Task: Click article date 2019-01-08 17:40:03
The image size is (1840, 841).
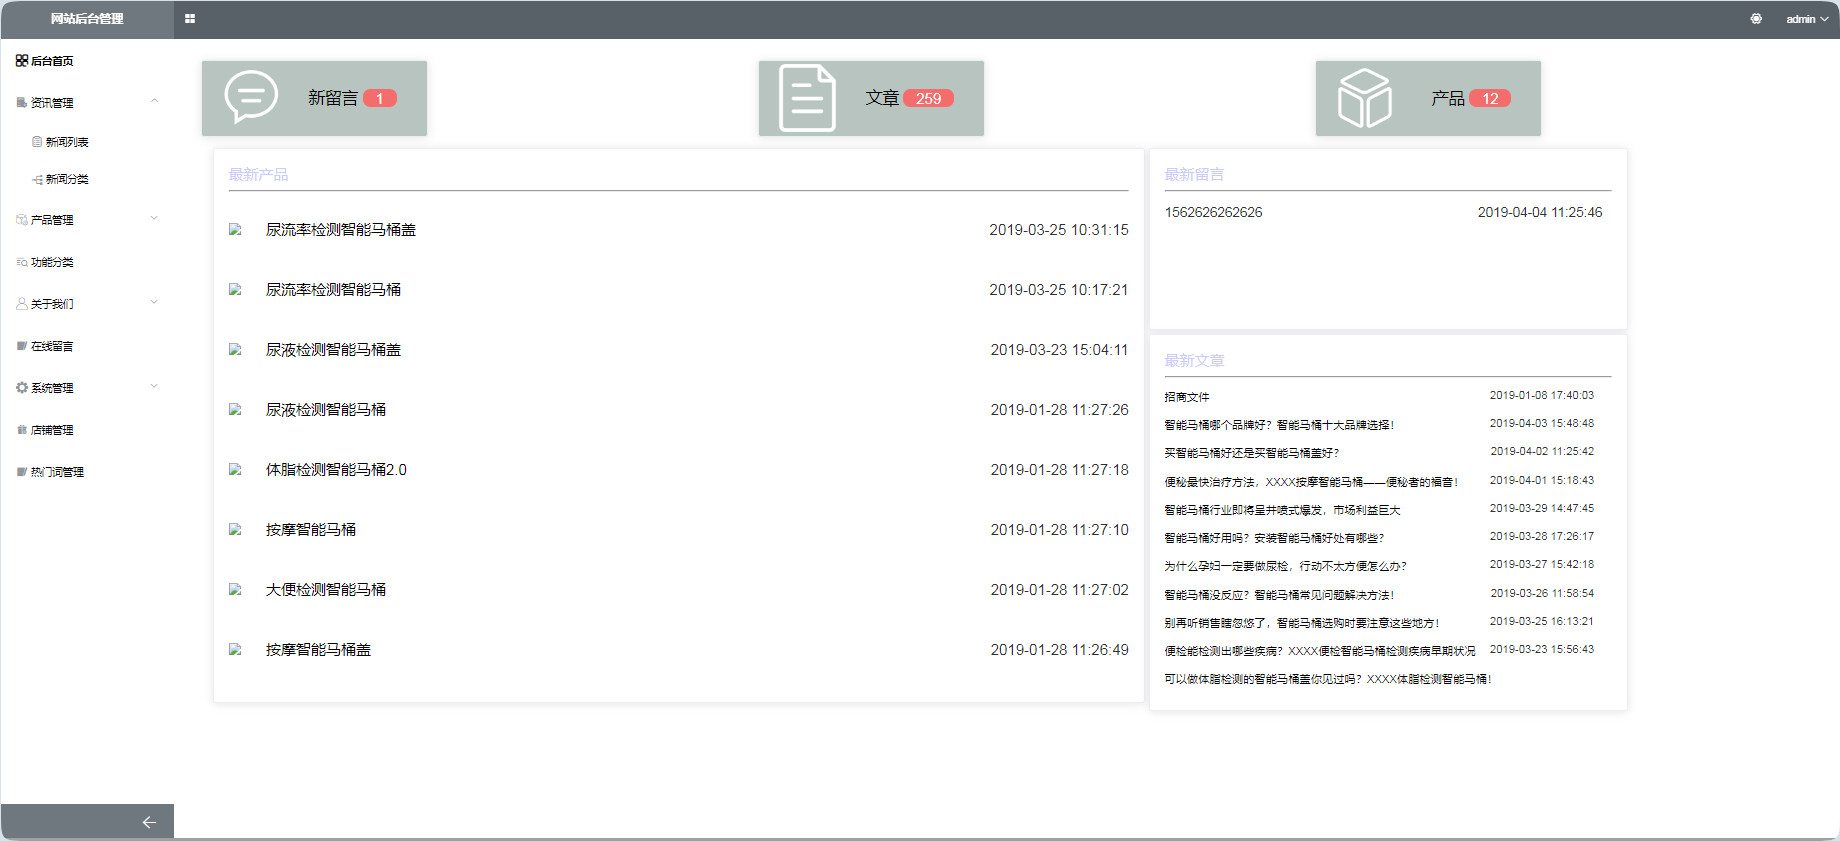Action: tap(1542, 395)
